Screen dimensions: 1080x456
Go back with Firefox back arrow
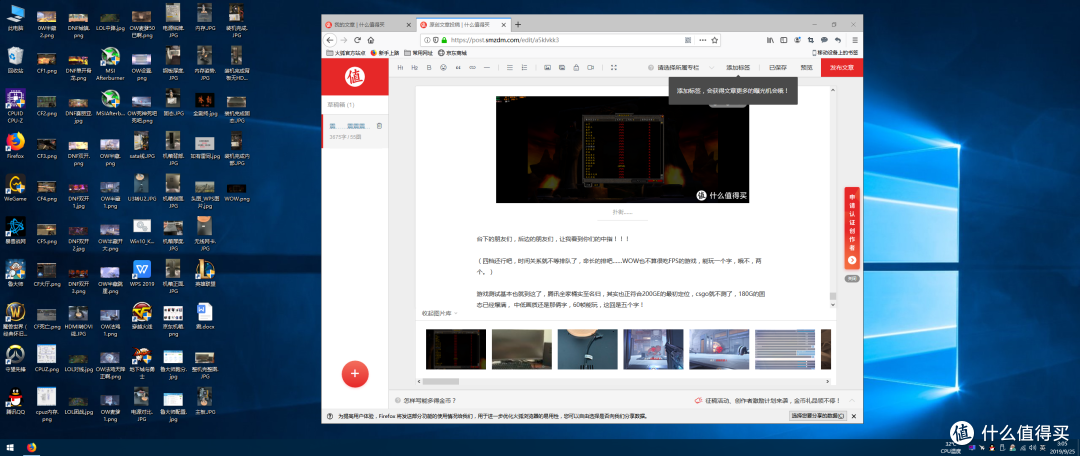331,40
